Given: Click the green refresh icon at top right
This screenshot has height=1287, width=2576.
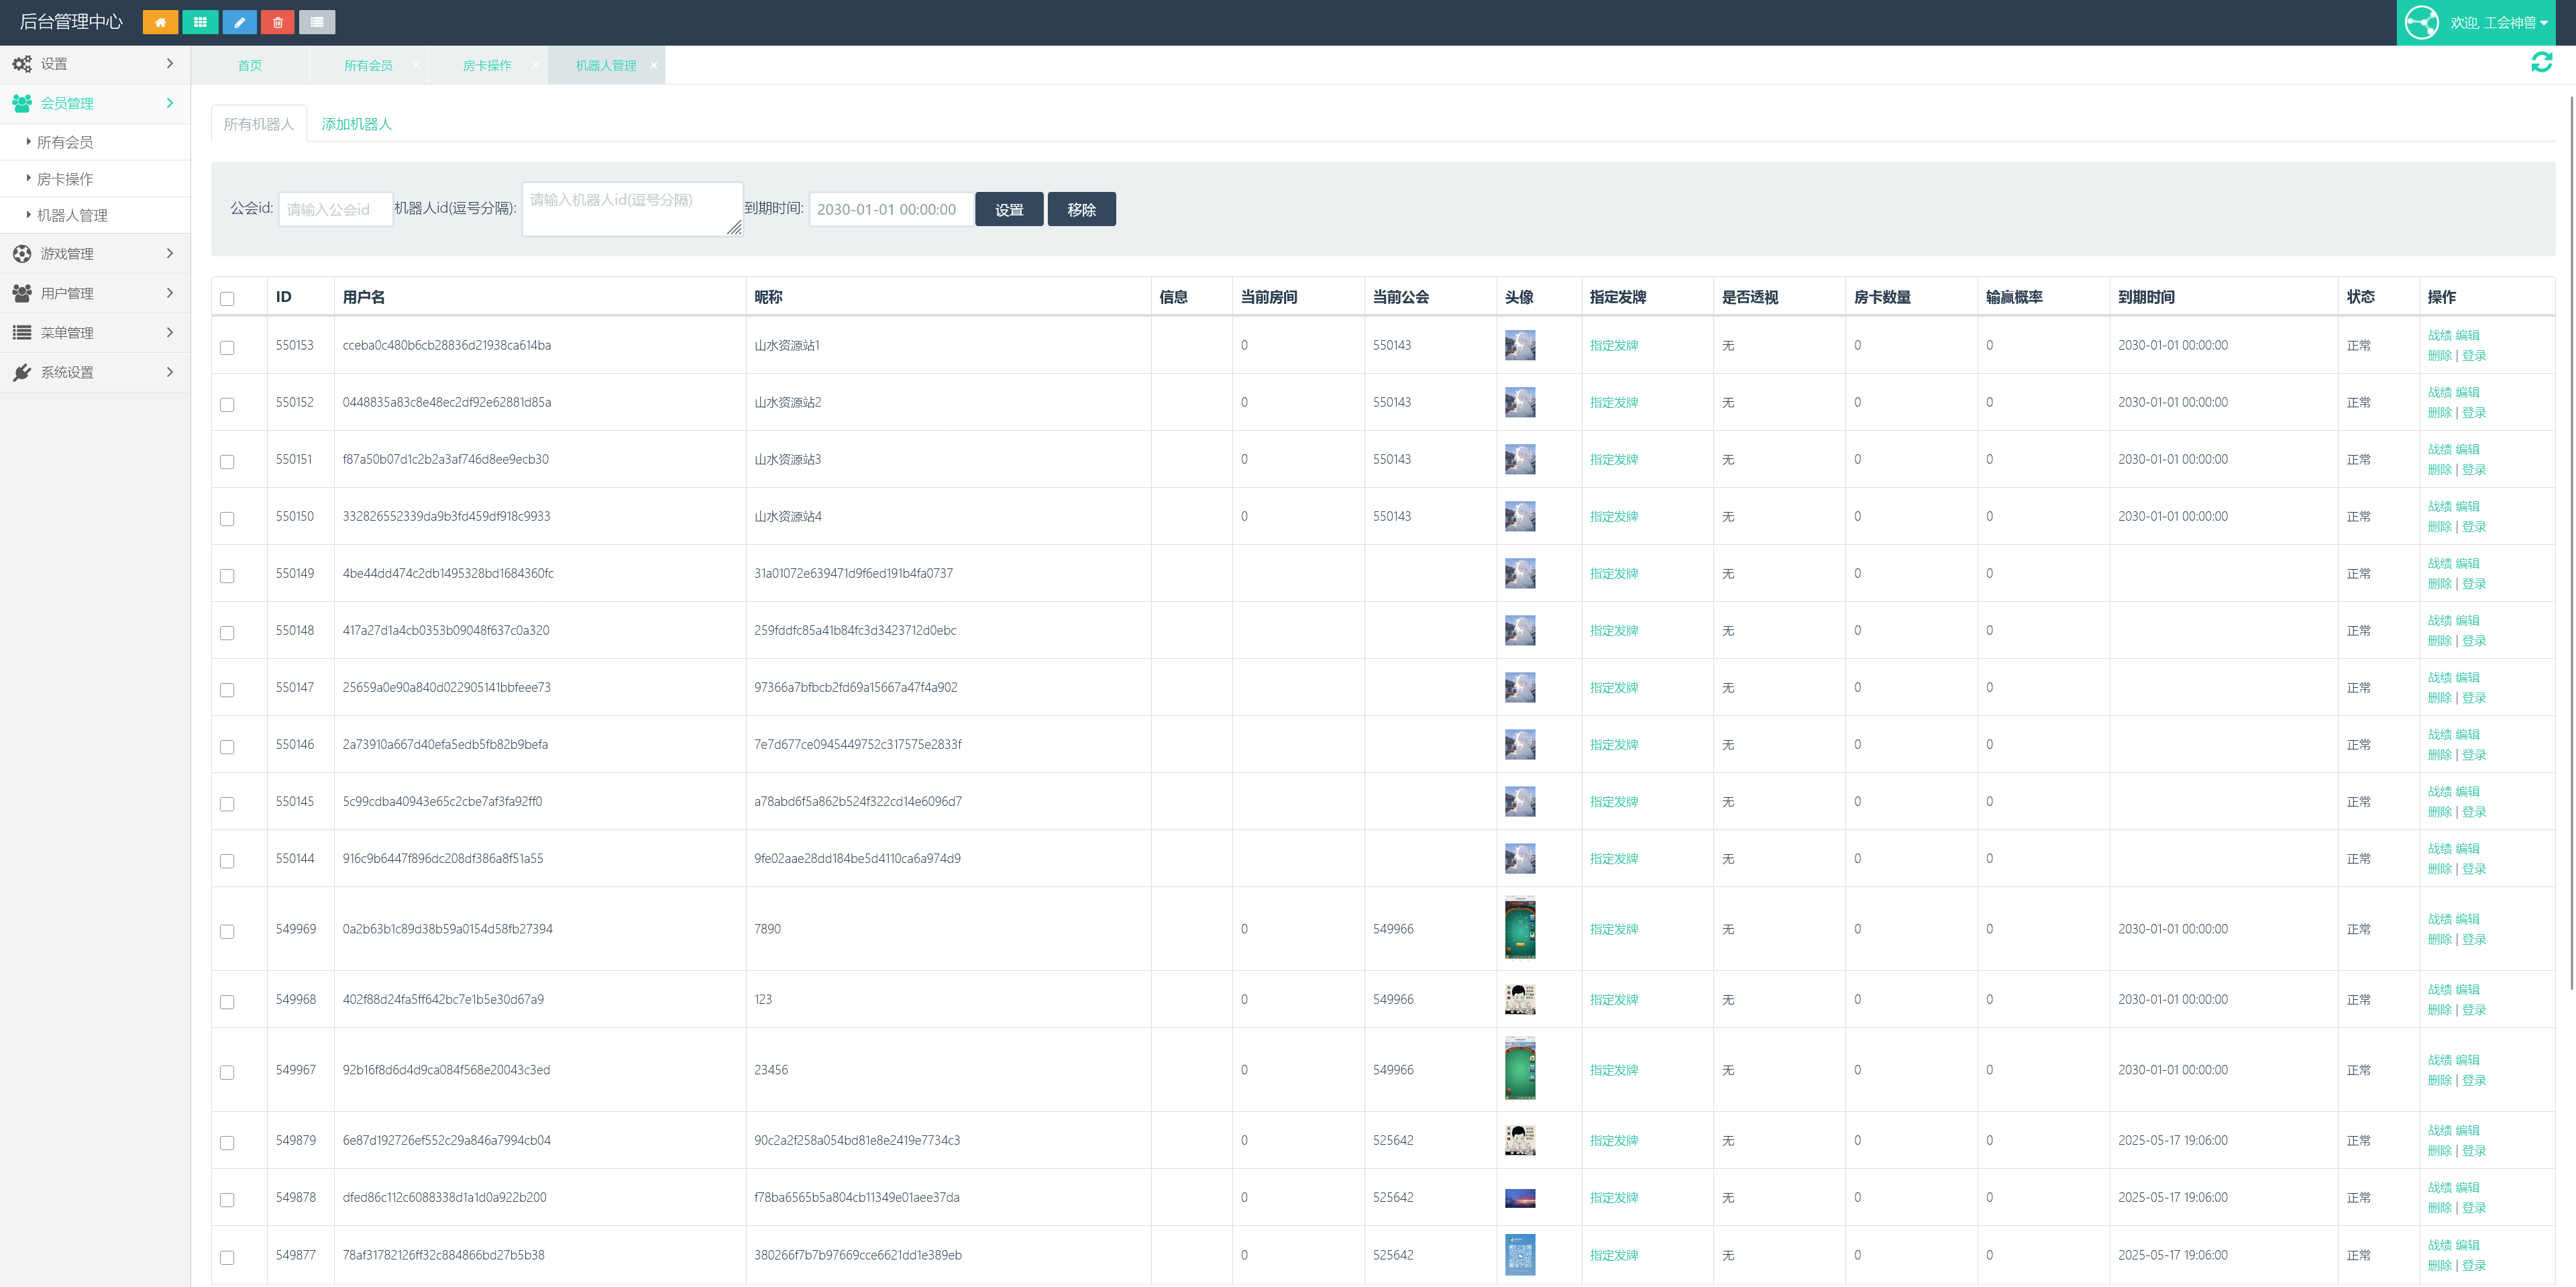Looking at the screenshot, I should [x=2541, y=63].
